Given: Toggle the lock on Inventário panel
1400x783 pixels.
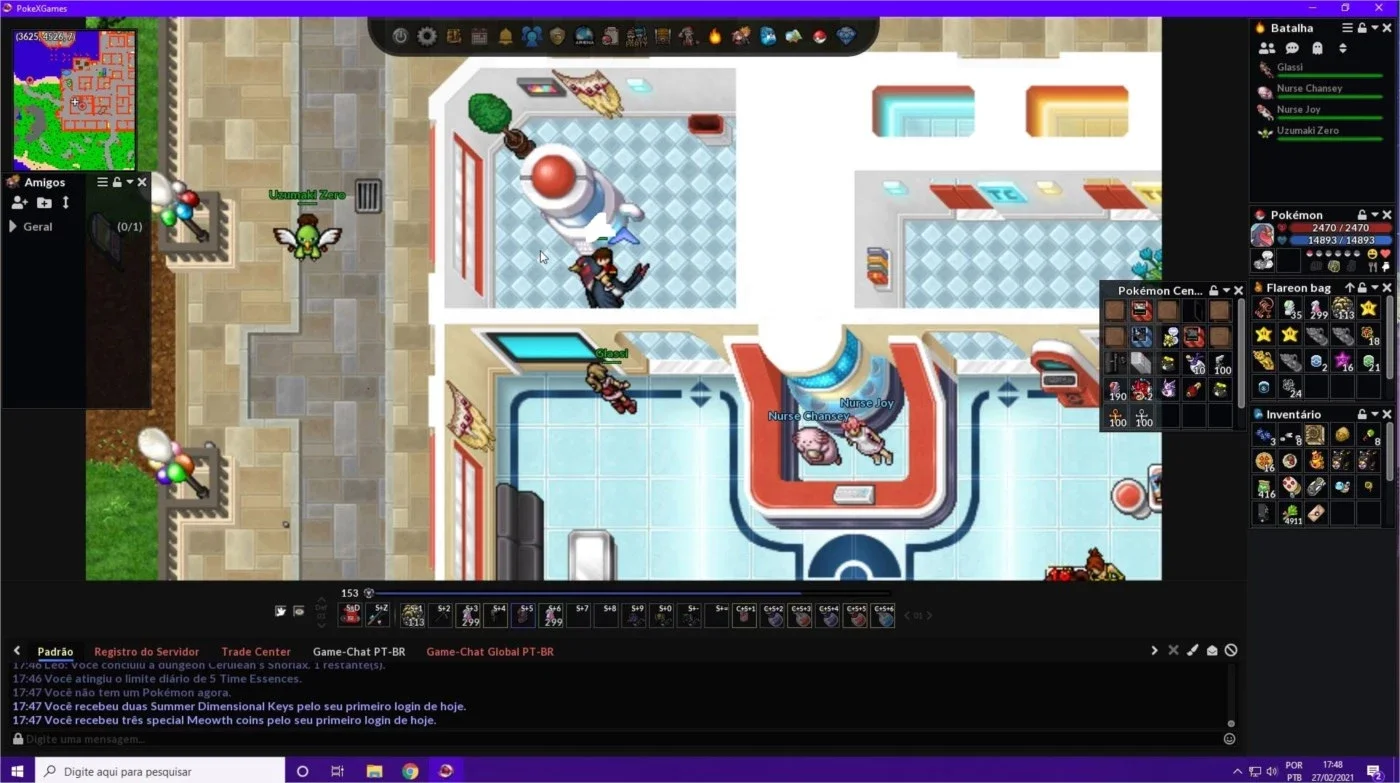Looking at the screenshot, I should [1362, 414].
